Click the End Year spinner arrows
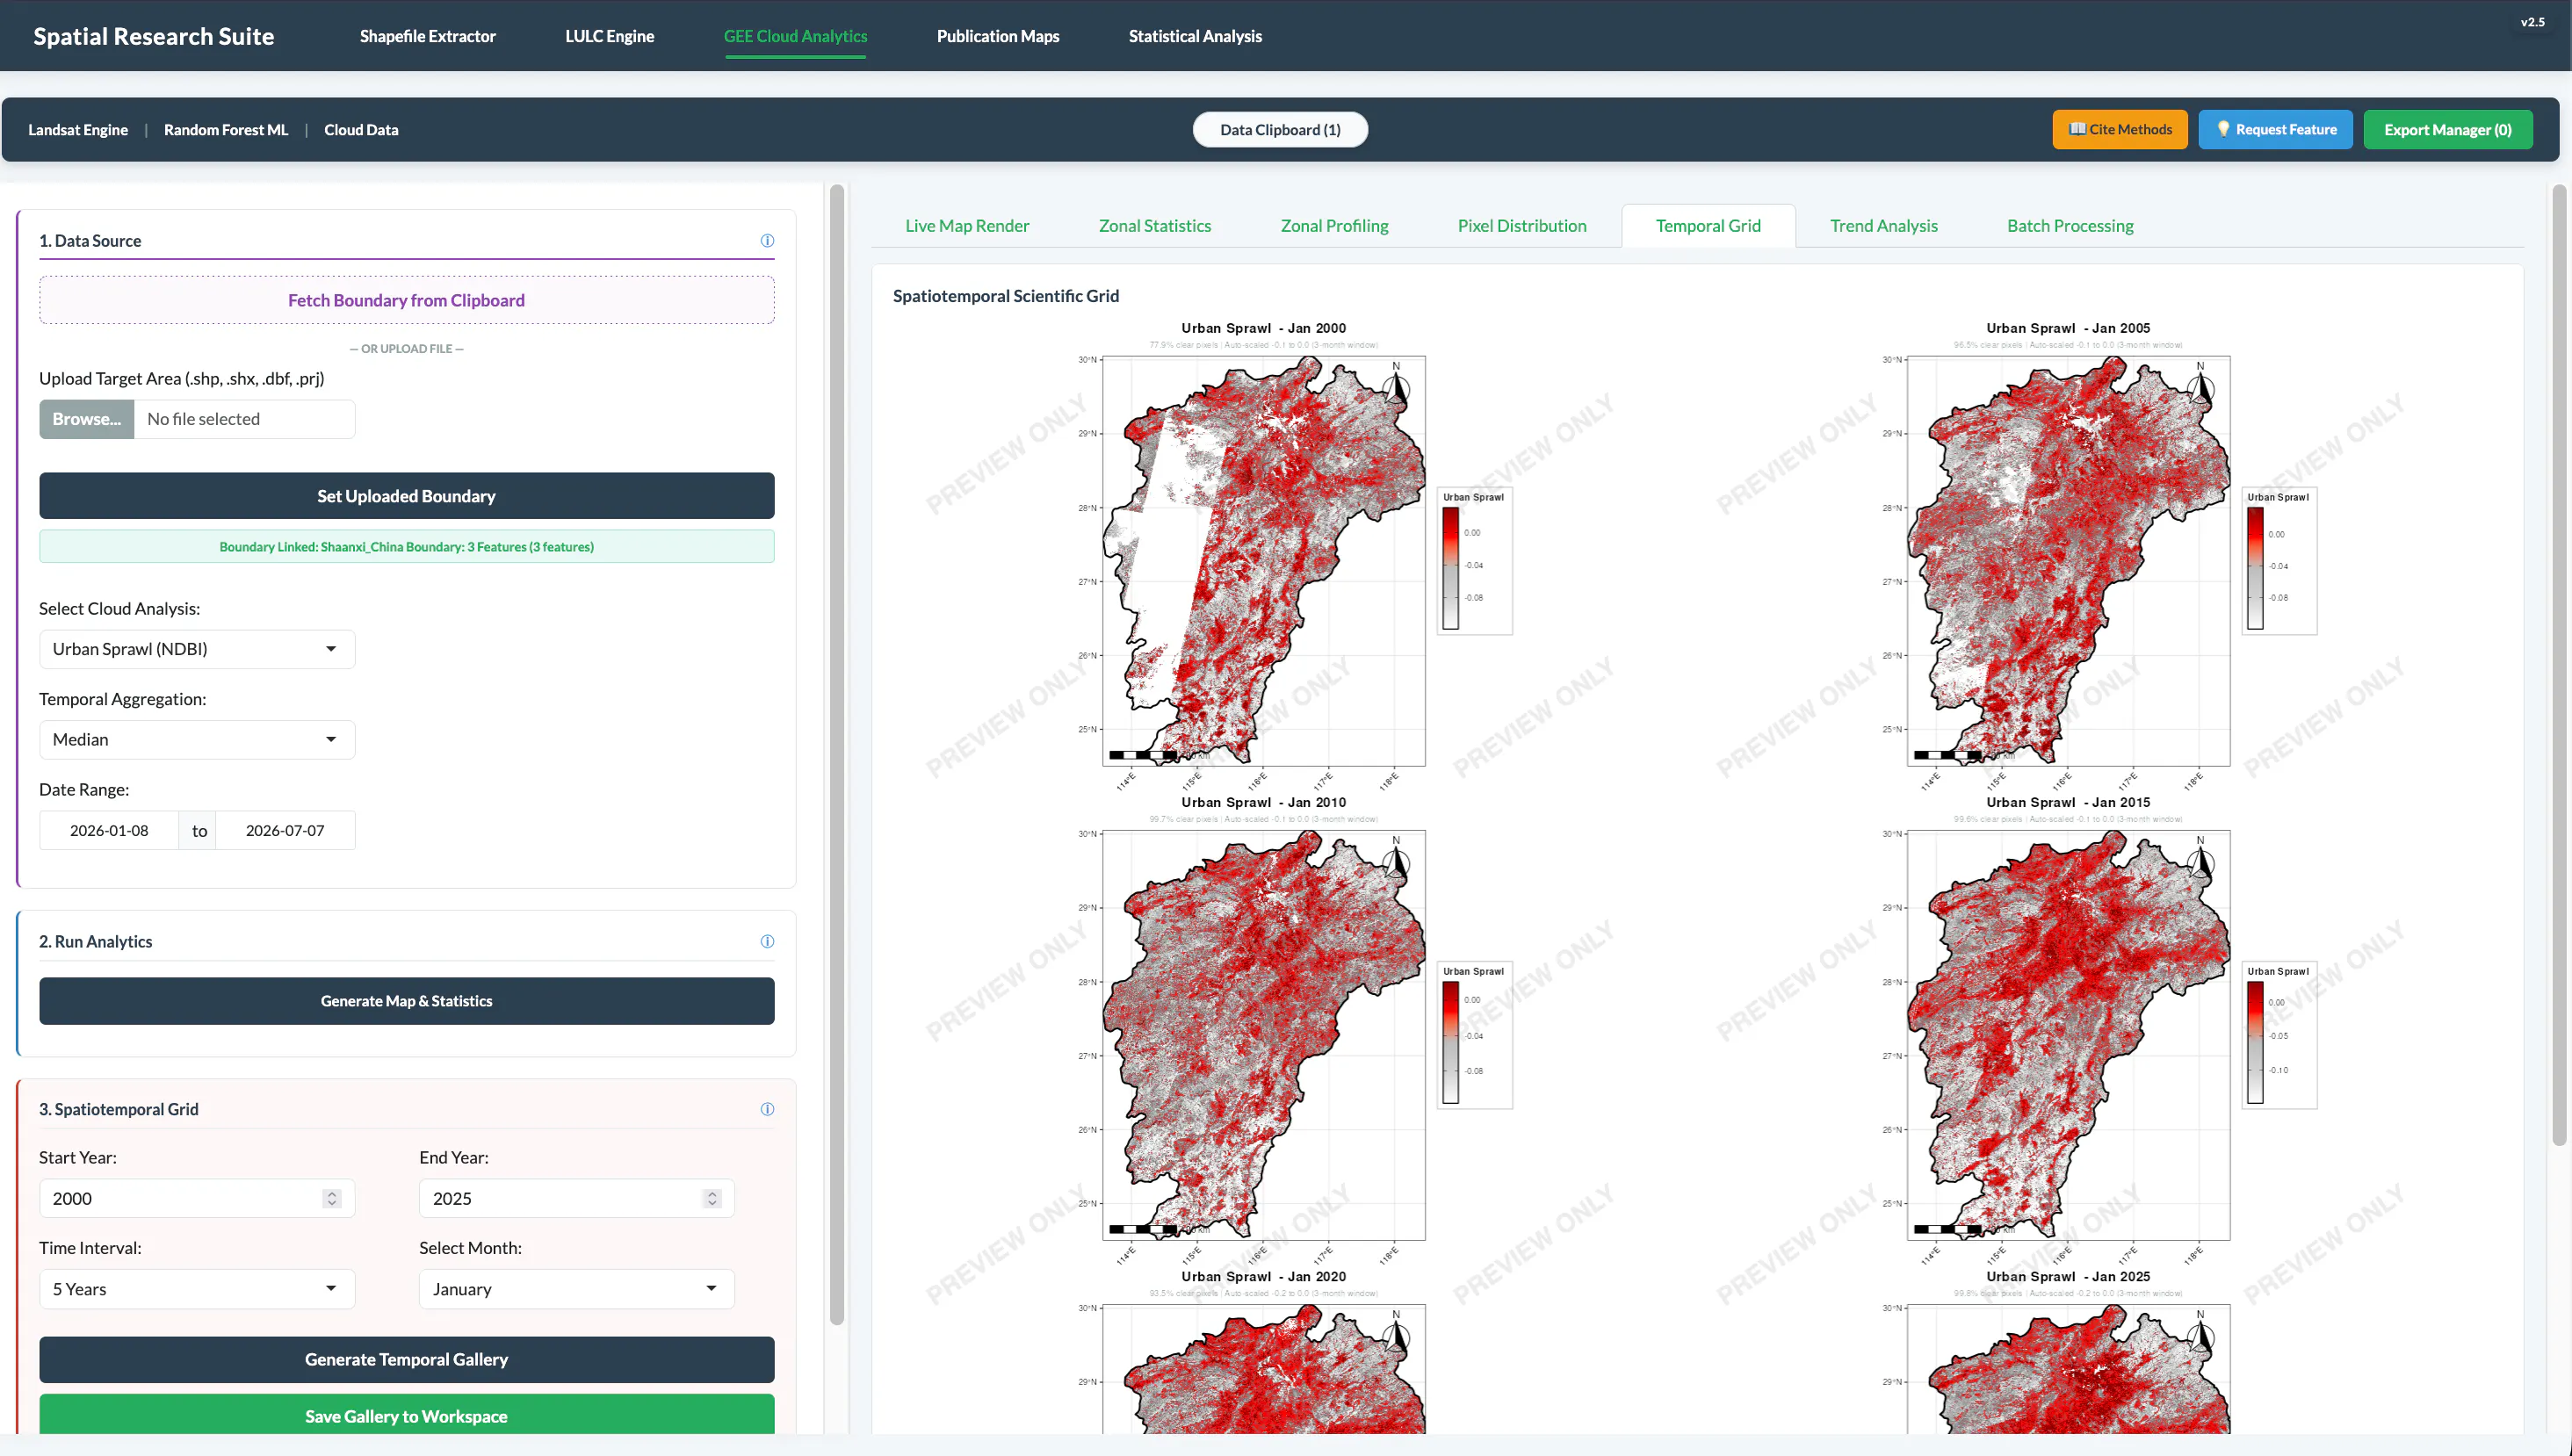2572x1456 pixels. coord(712,1198)
